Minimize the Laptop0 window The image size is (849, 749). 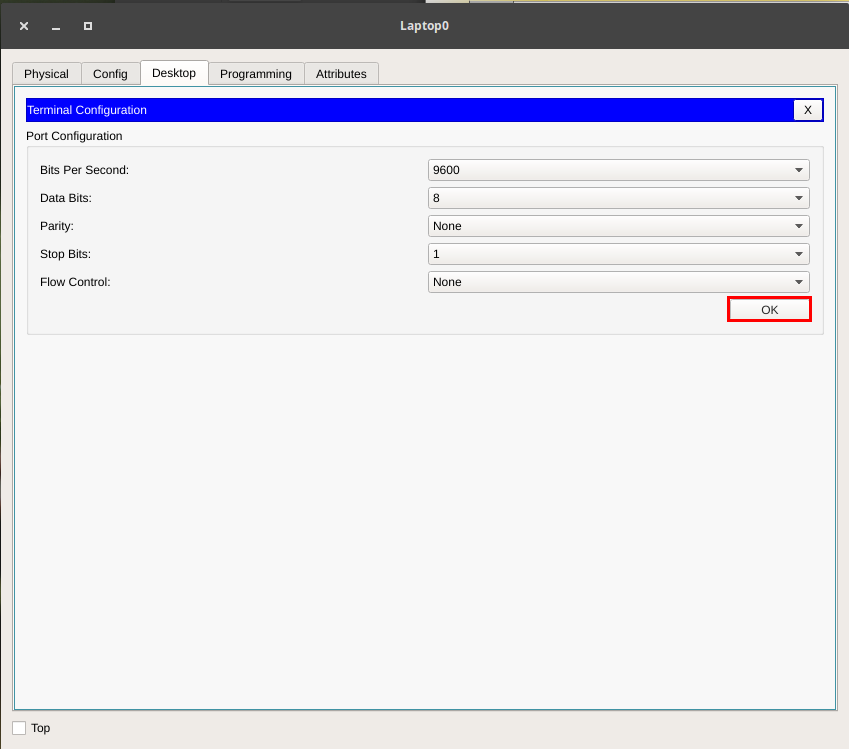(56, 26)
